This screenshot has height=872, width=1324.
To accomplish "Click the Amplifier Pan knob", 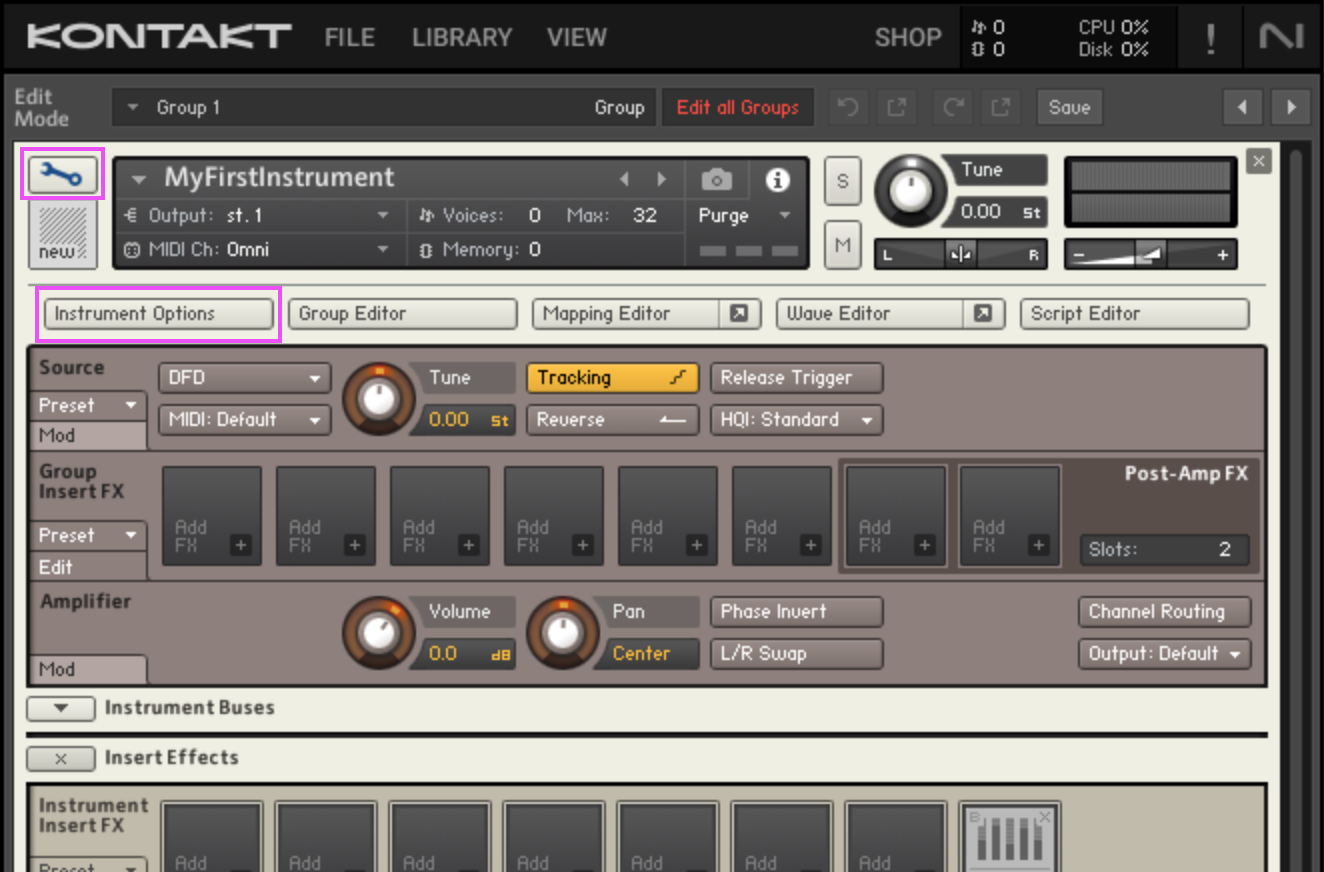I will pyautogui.click(x=562, y=633).
